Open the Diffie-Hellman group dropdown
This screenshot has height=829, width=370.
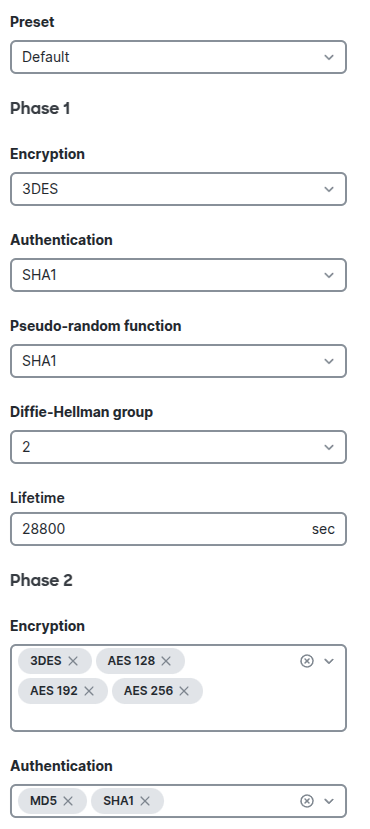click(x=178, y=447)
